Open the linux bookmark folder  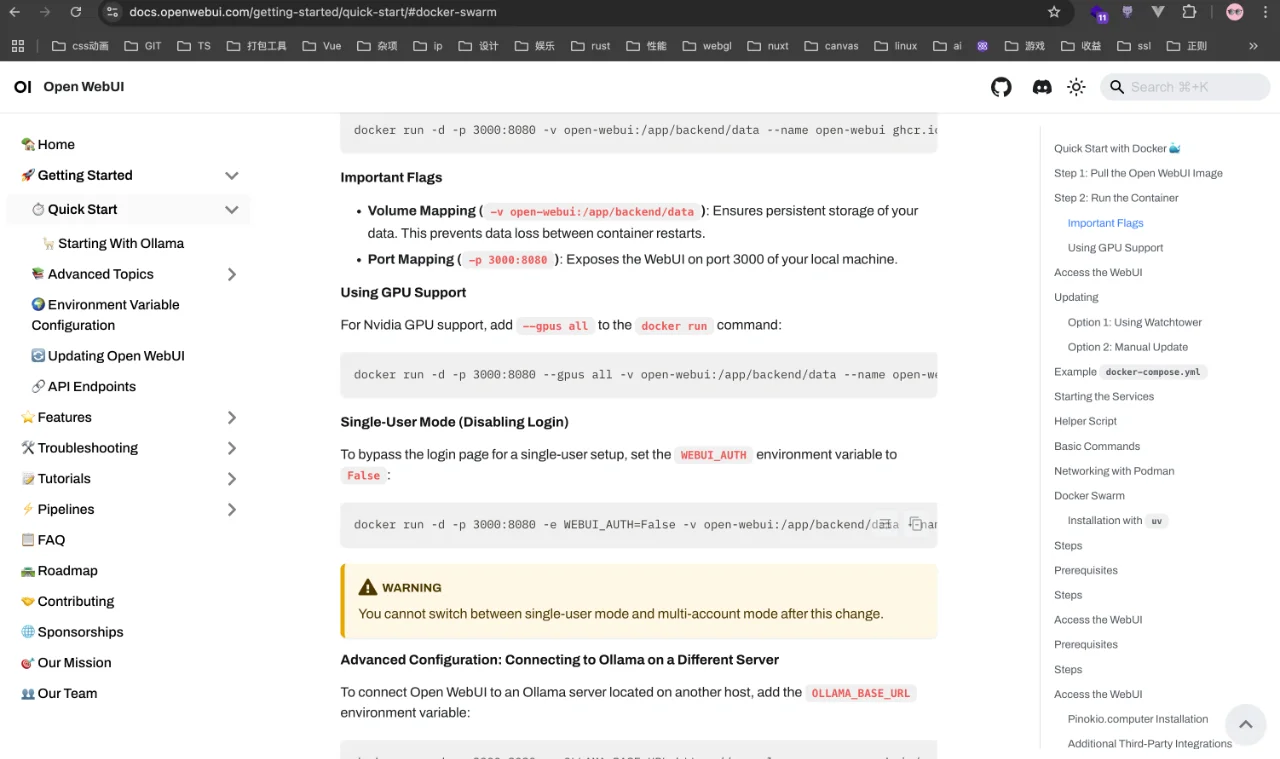click(x=895, y=46)
